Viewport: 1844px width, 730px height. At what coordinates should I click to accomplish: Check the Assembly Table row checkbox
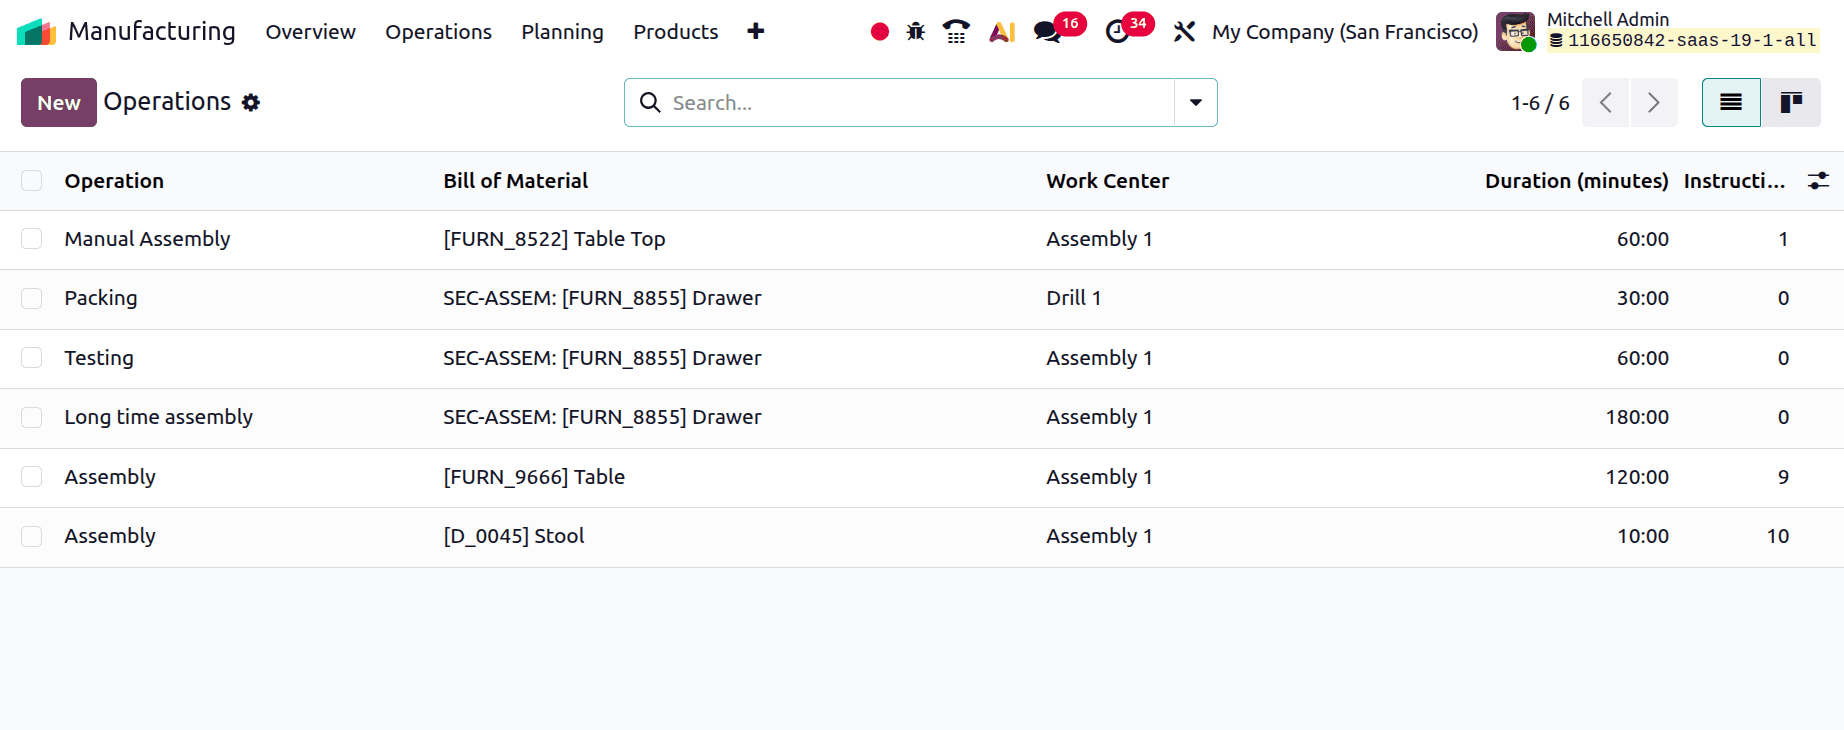point(32,476)
